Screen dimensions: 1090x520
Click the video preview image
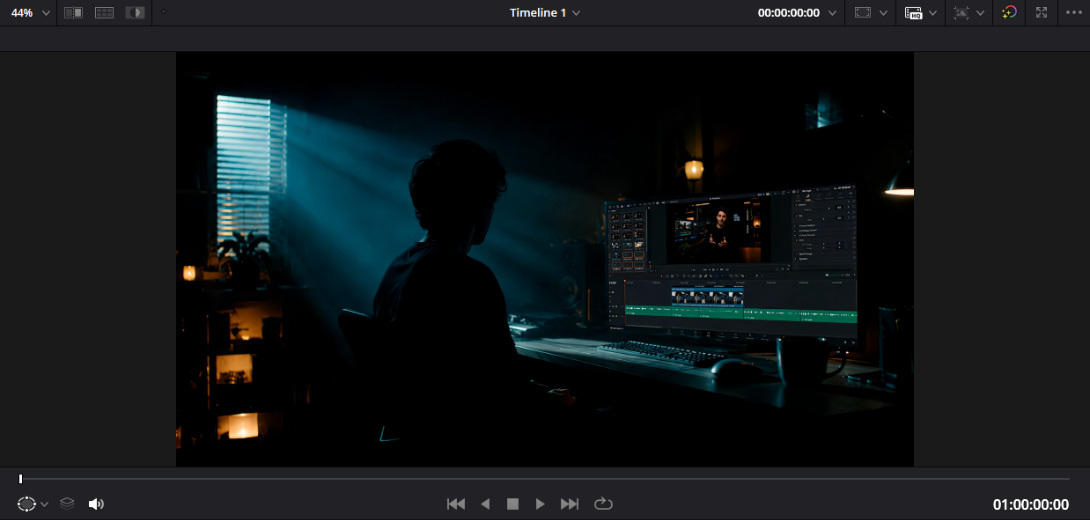(x=545, y=259)
